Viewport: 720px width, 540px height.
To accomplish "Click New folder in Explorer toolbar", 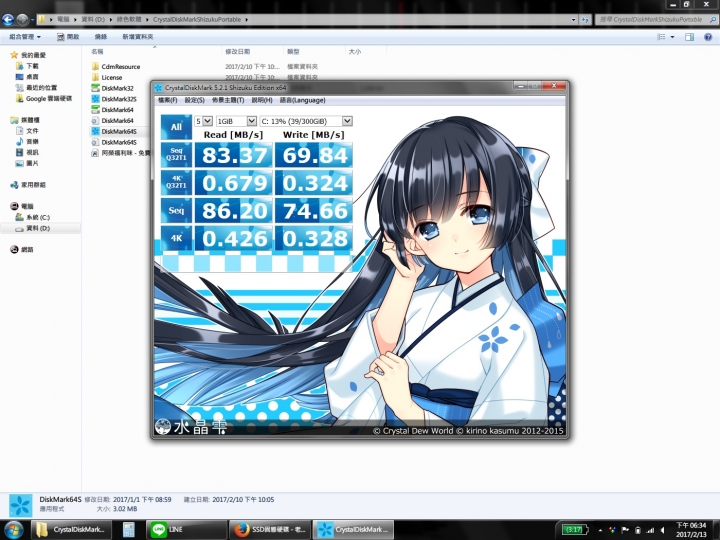I will coord(137,37).
